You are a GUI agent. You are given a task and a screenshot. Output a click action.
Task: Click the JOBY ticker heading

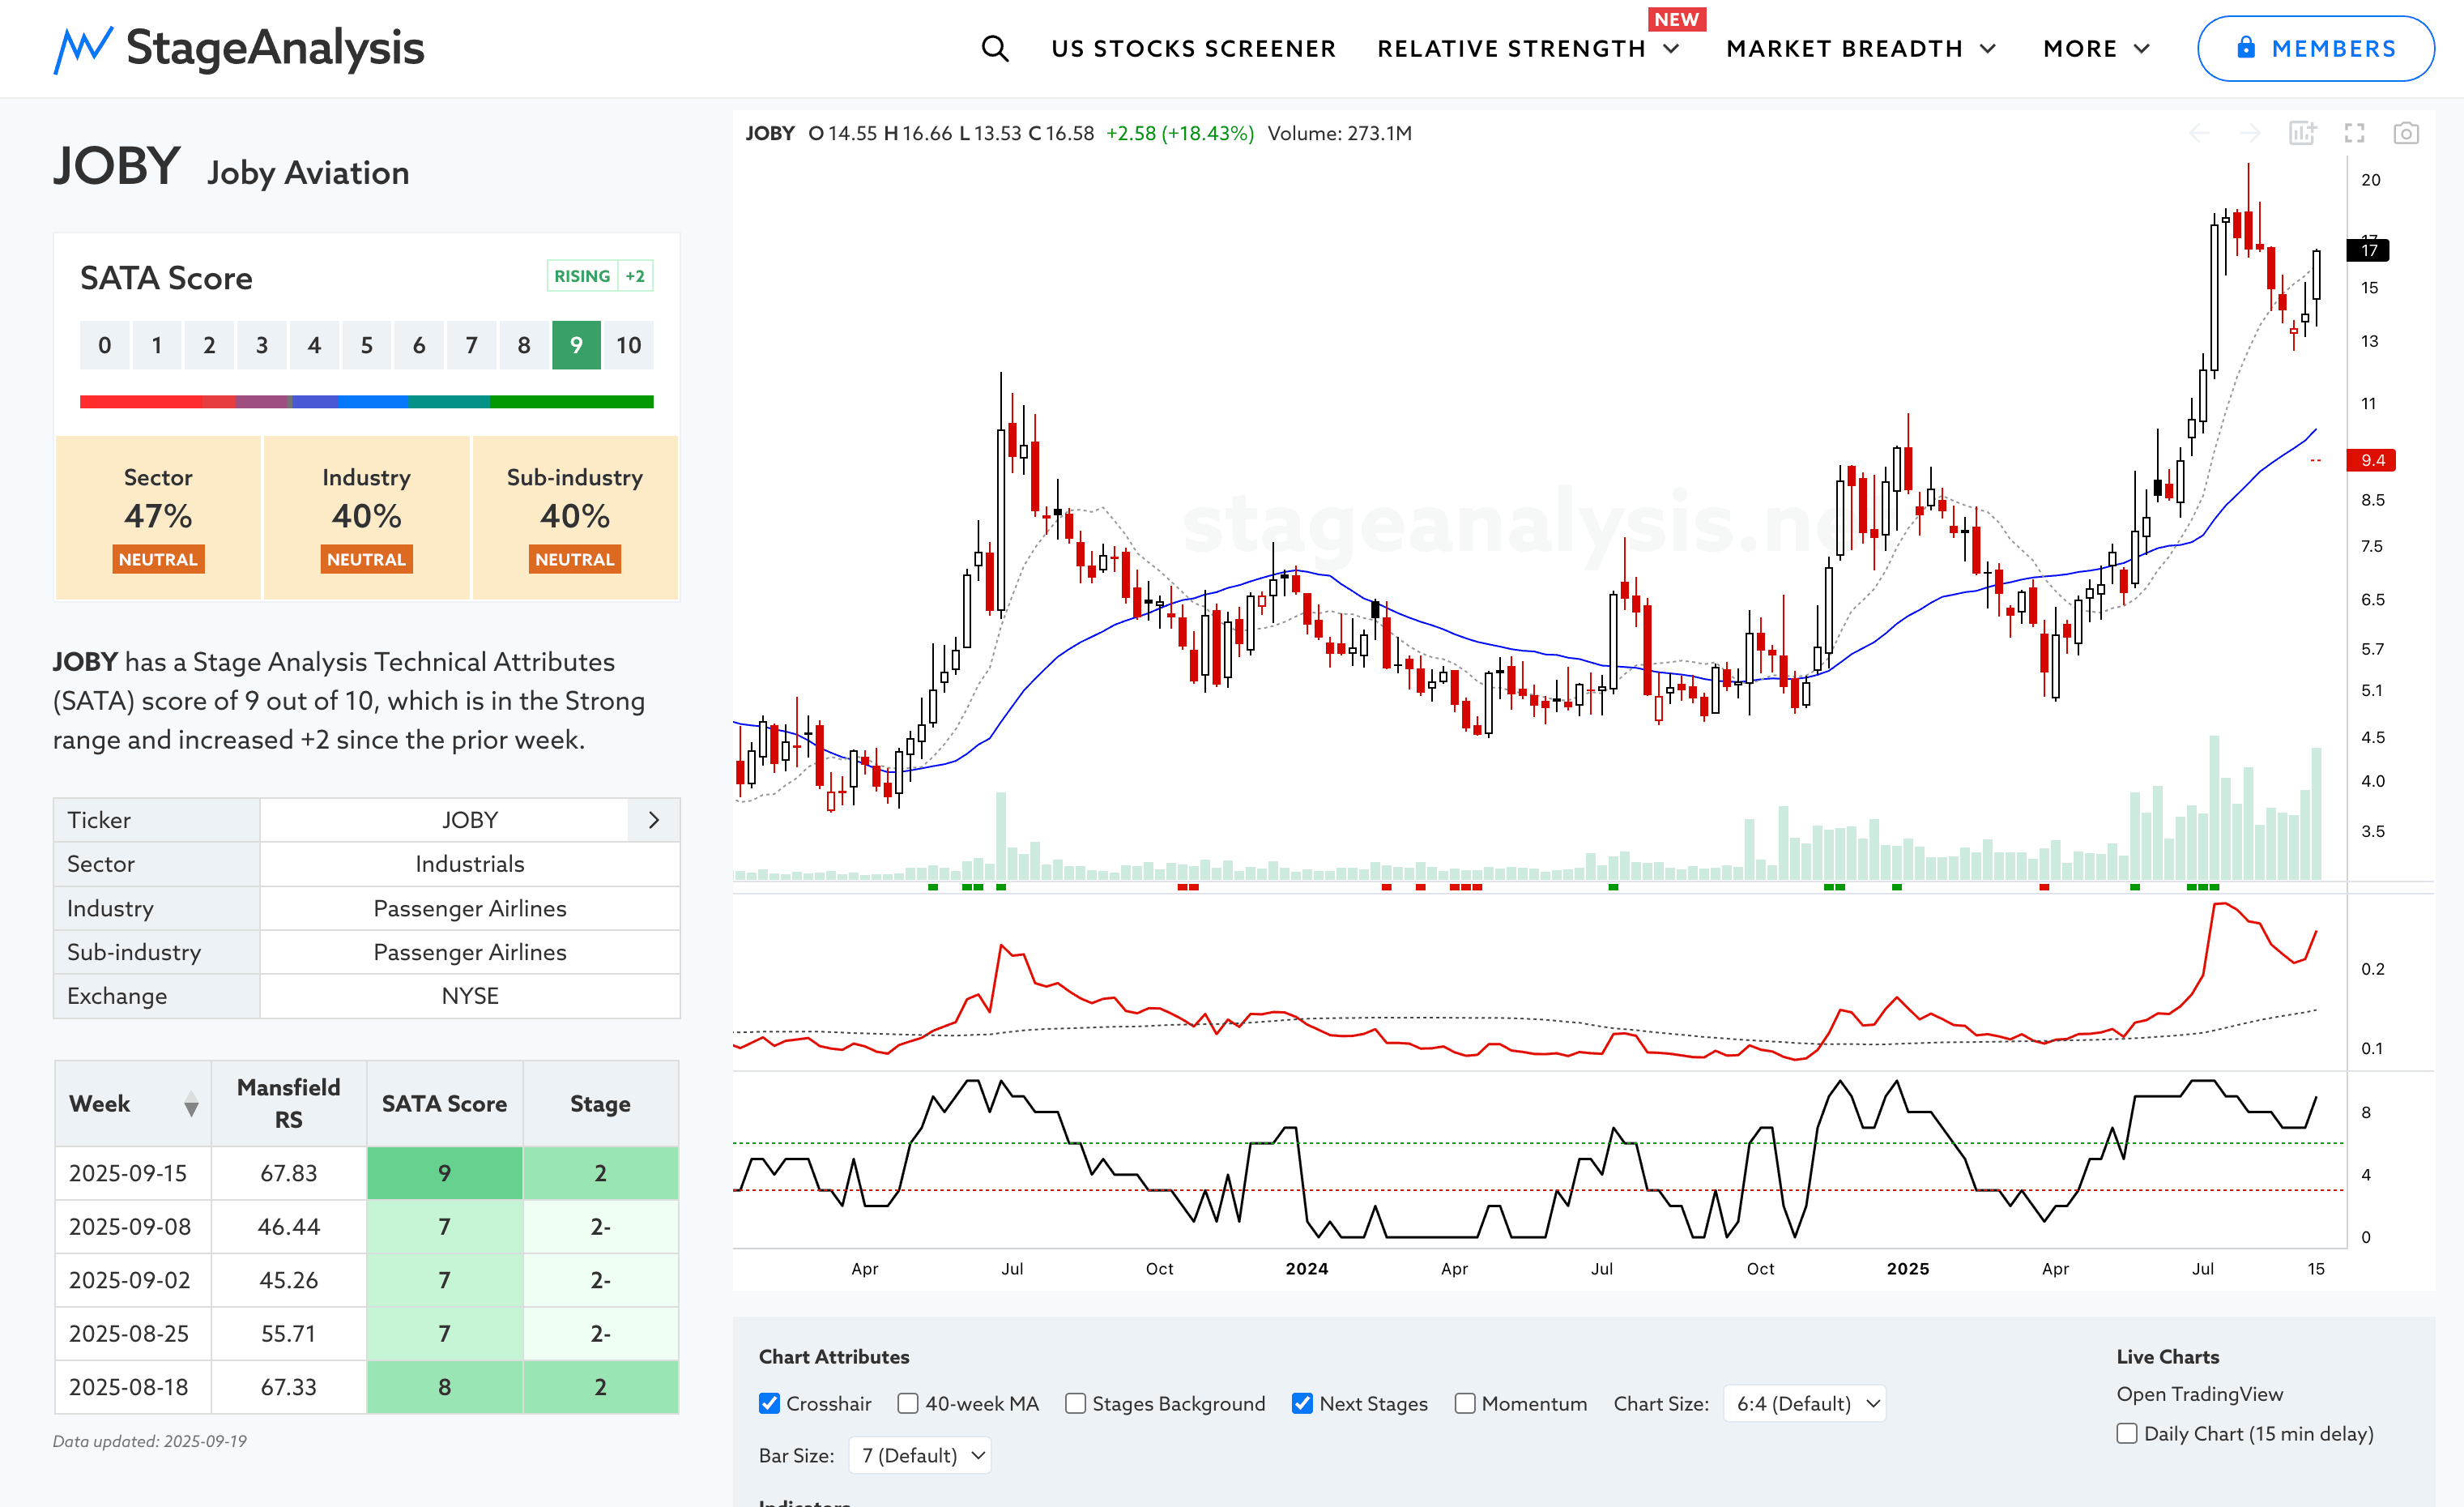[x=116, y=166]
